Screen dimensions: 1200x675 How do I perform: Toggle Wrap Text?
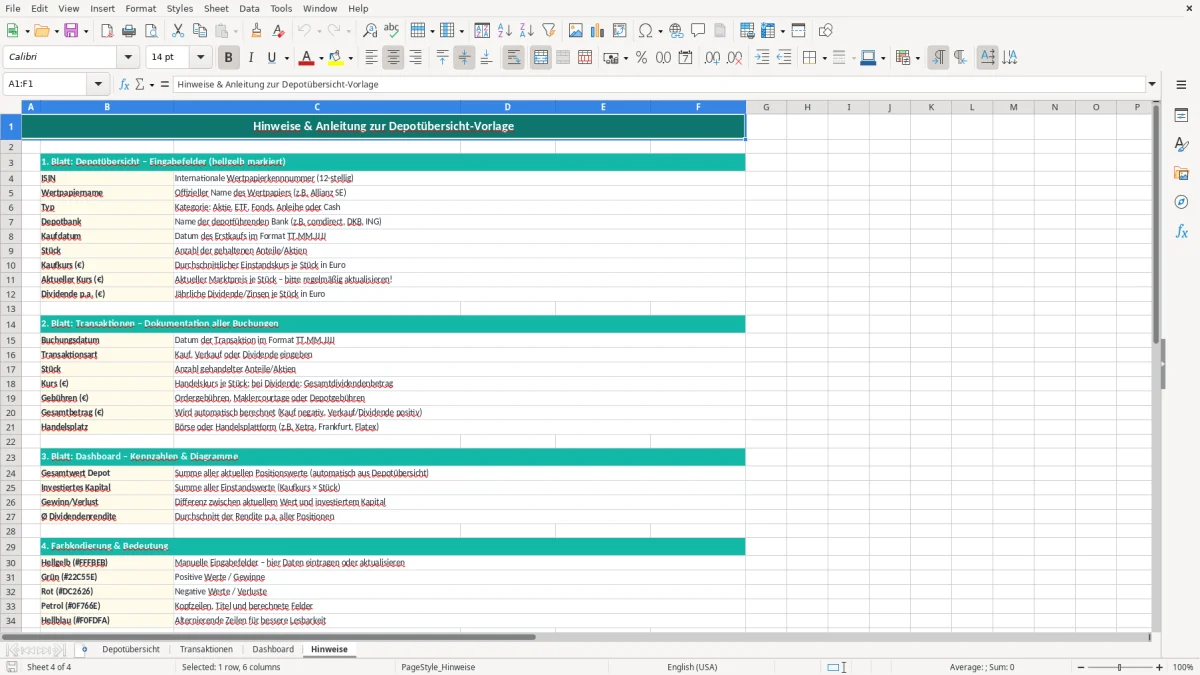click(514, 58)
